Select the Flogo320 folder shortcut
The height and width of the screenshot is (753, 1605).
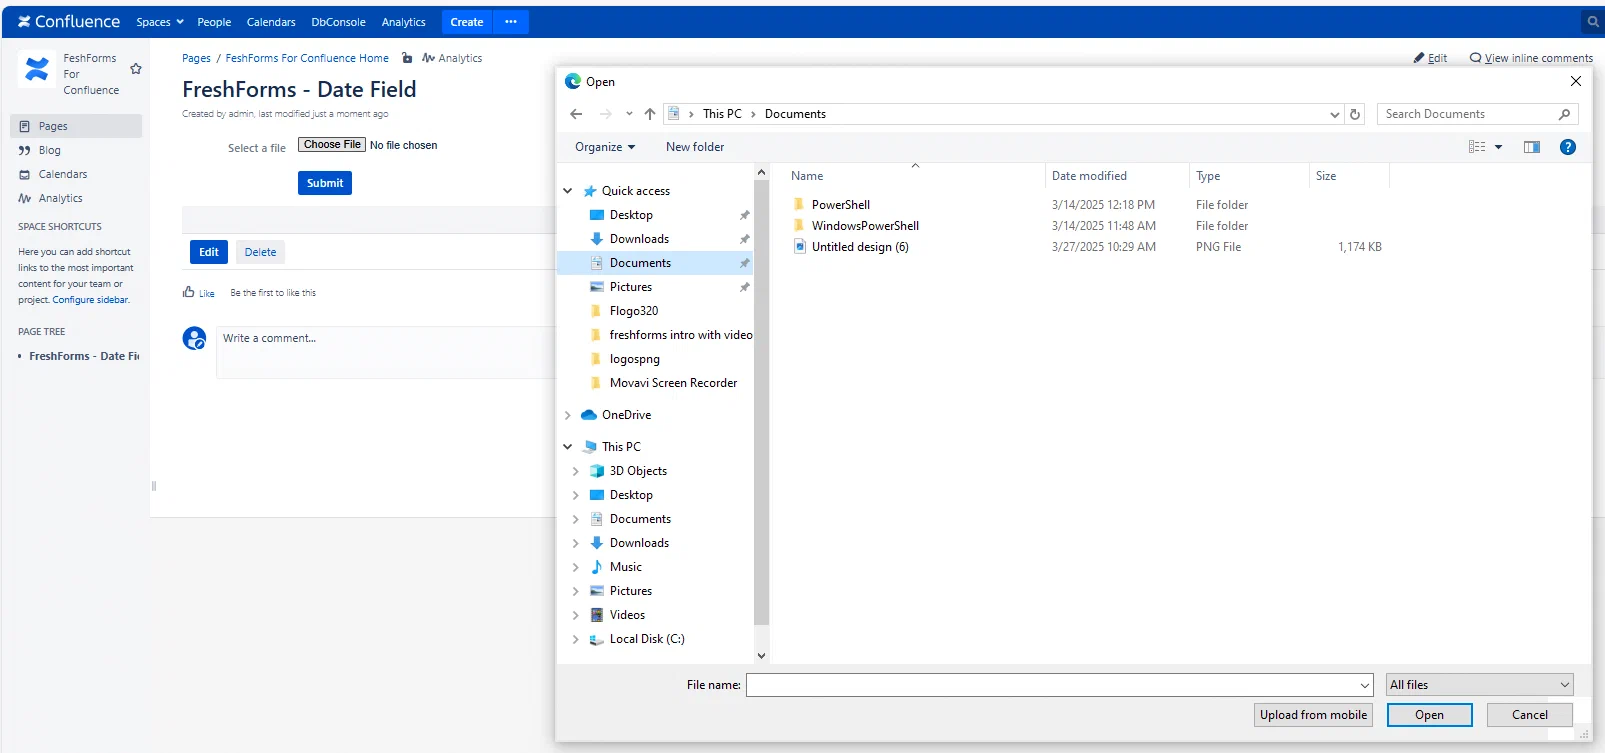click(634, 311)
